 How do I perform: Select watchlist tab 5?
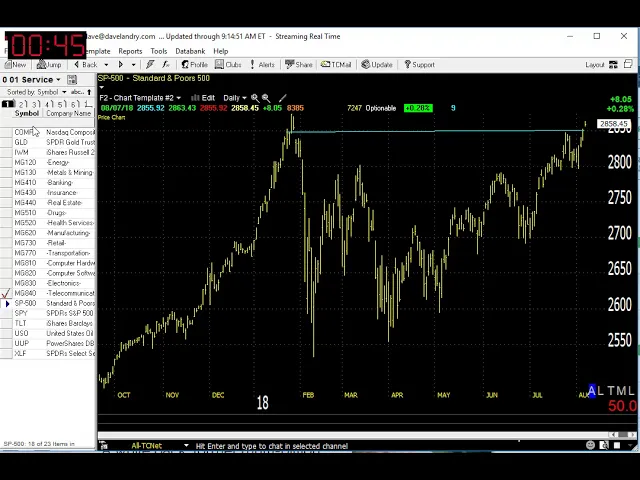(x=62, y=104)
